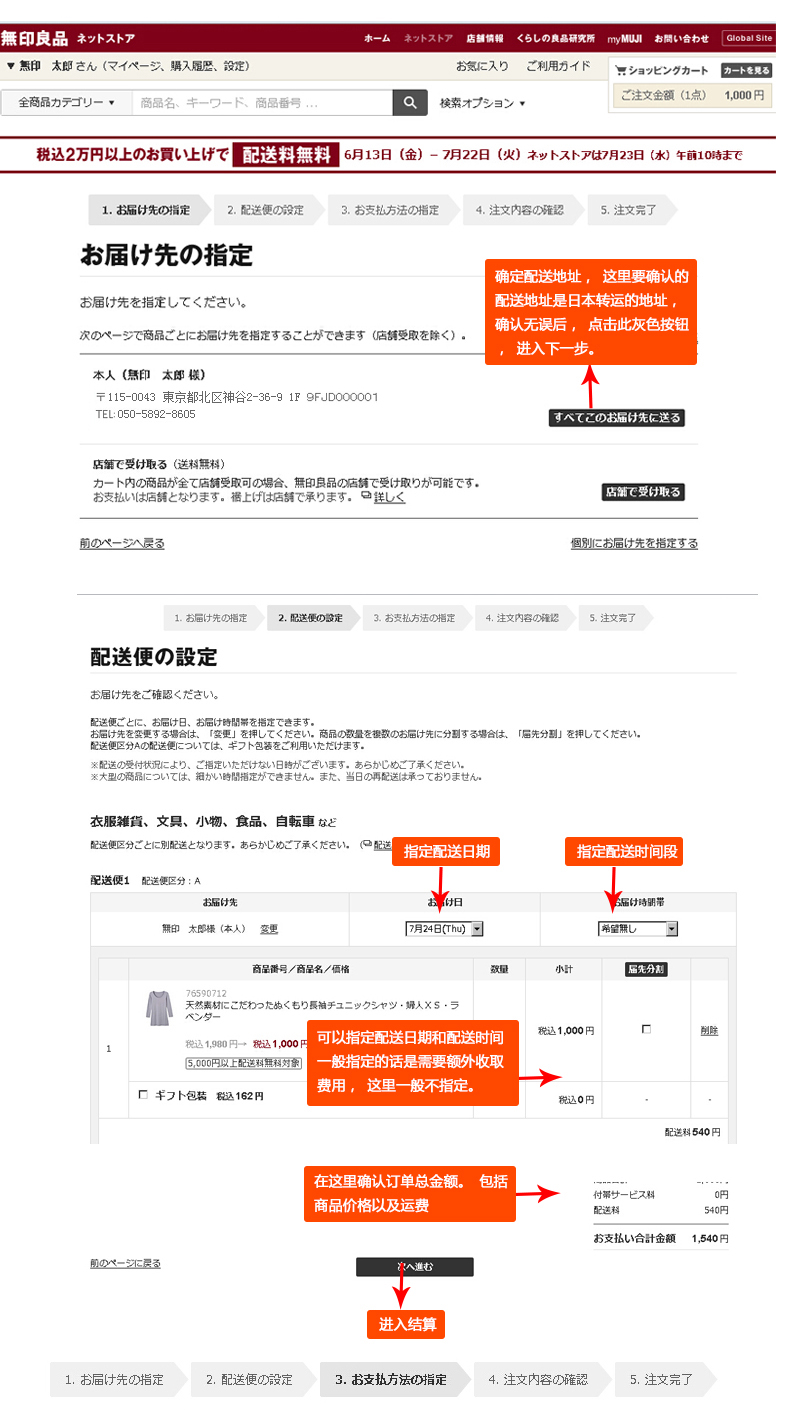
Task: Open the 全商品カテゴリー dropdown
Action: (66, 103)
